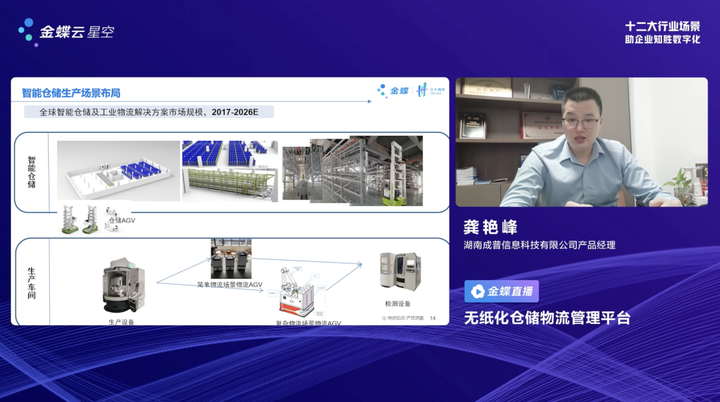This screenshot has width=720, height=402.
Task: Click the 复杂物流场景物流AGV label
Action: point(308,323)
